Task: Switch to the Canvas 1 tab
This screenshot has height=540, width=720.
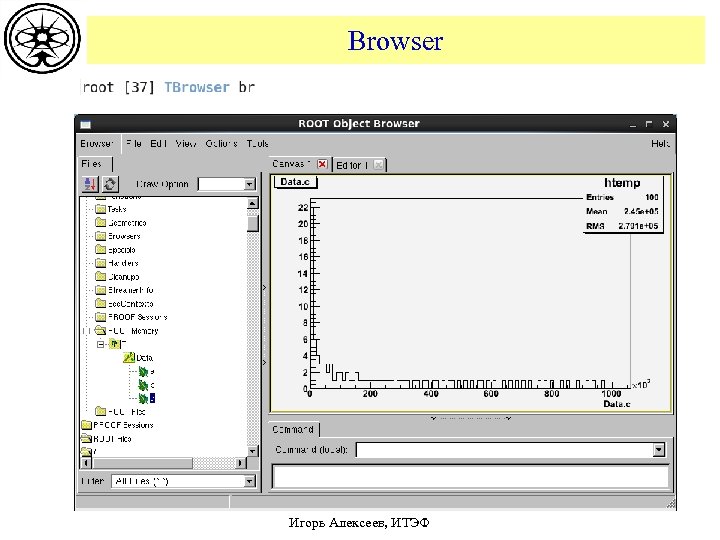Action: pyautogui.click(x=291, y=164)
